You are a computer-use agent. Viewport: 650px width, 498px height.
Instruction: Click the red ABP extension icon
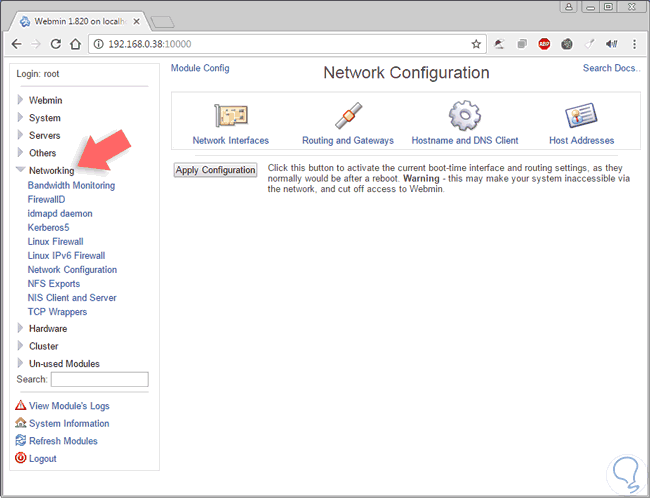[x=544, y=44]
